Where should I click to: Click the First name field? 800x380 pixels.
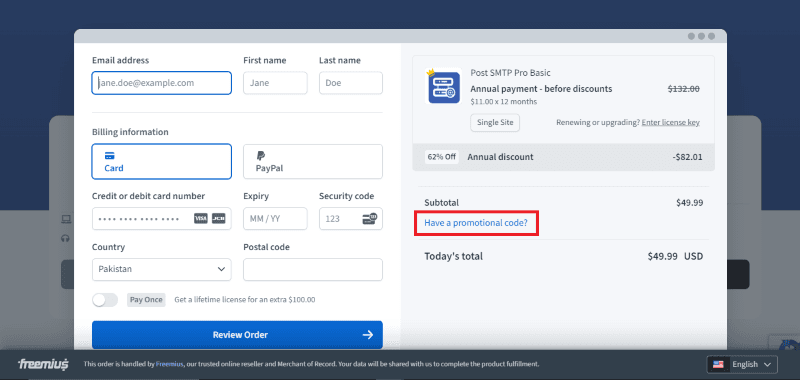tap(275, 83)
